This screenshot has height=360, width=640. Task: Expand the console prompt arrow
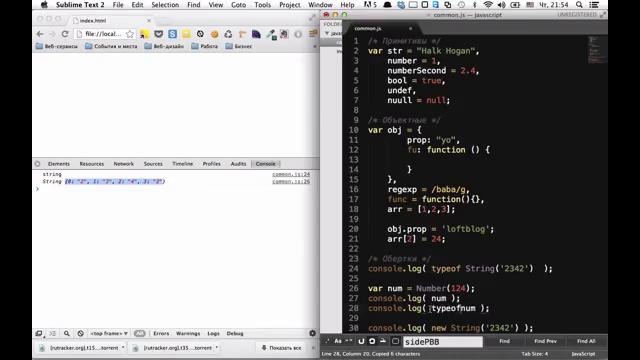coord(37,189)
